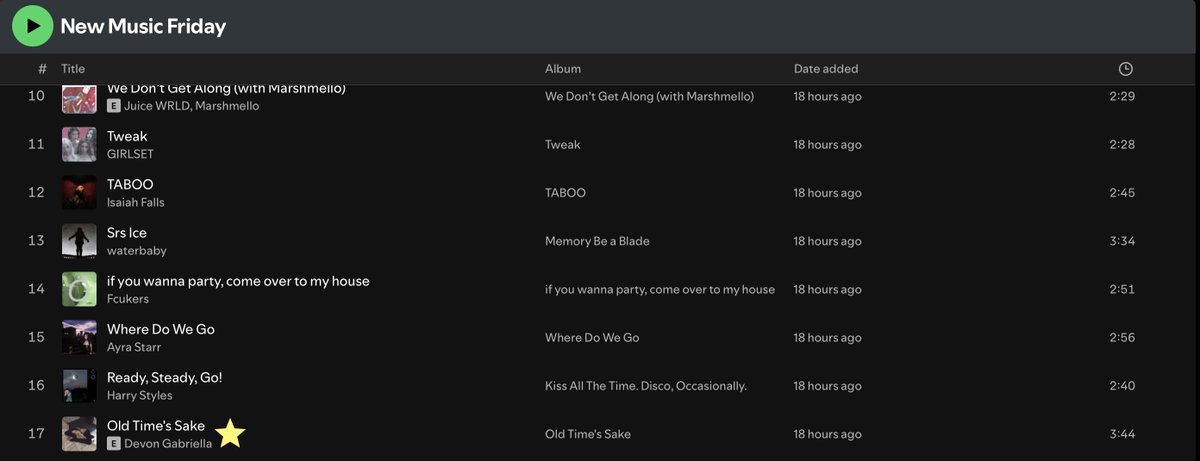Viewport: 1200px width, 461px height.
Task: Click the explicit badge on Juice WRLD track
Action: [114, 106]
